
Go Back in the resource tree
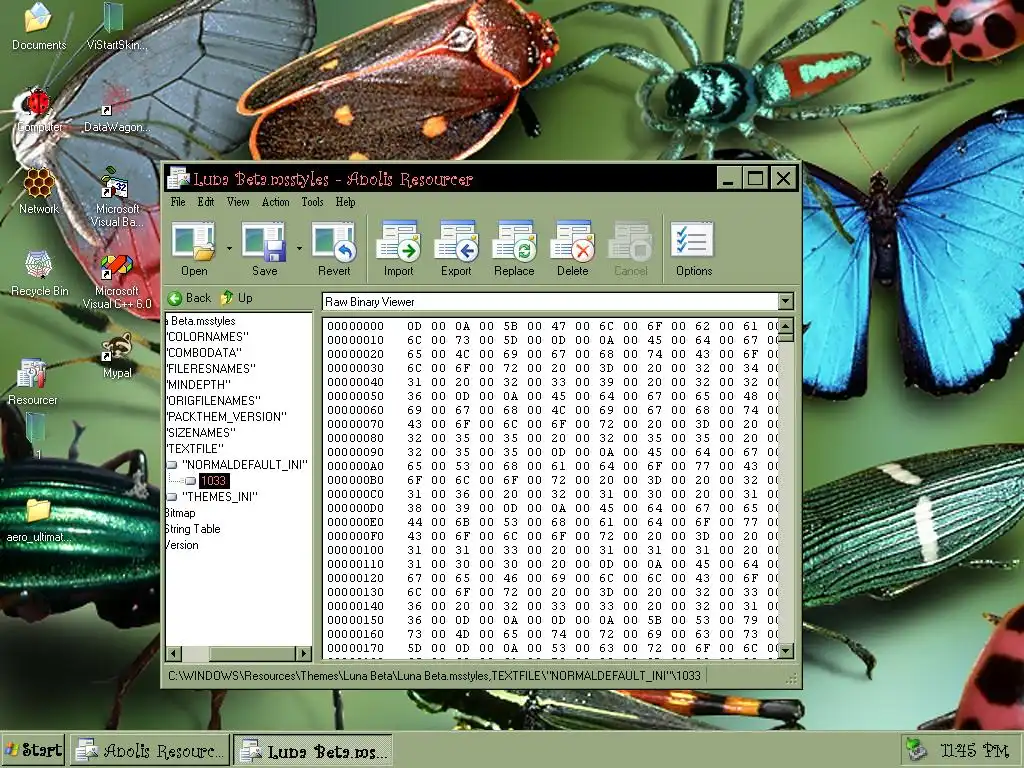(x=189, y=298)
